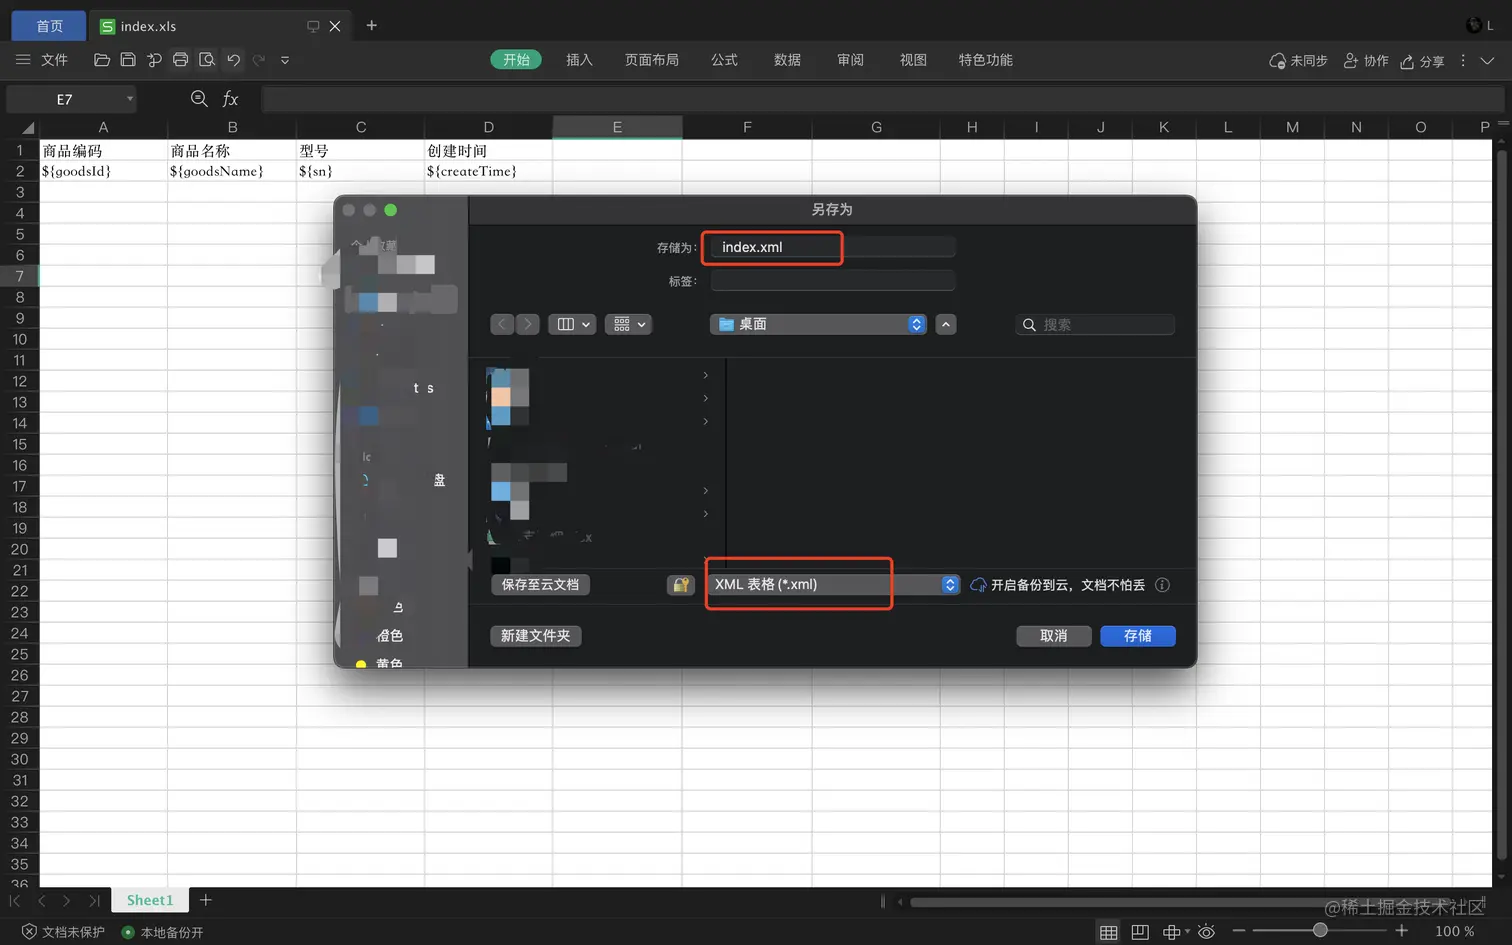The height and width of the screenshot is (945, 1512).
Task: Click the 文档未保护 shield icon
Action: pyautogui.click(x=29, y=932)
